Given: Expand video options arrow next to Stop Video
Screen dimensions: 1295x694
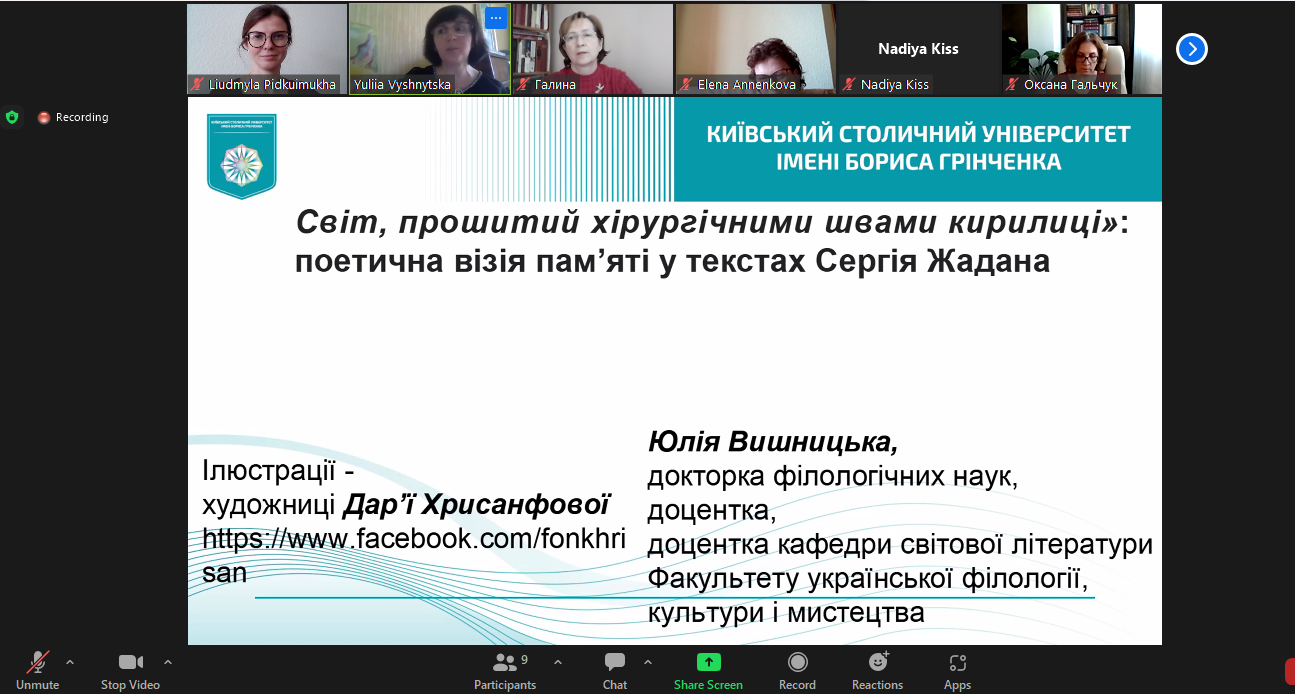Looking at the screenshot, I should (168, 662).
